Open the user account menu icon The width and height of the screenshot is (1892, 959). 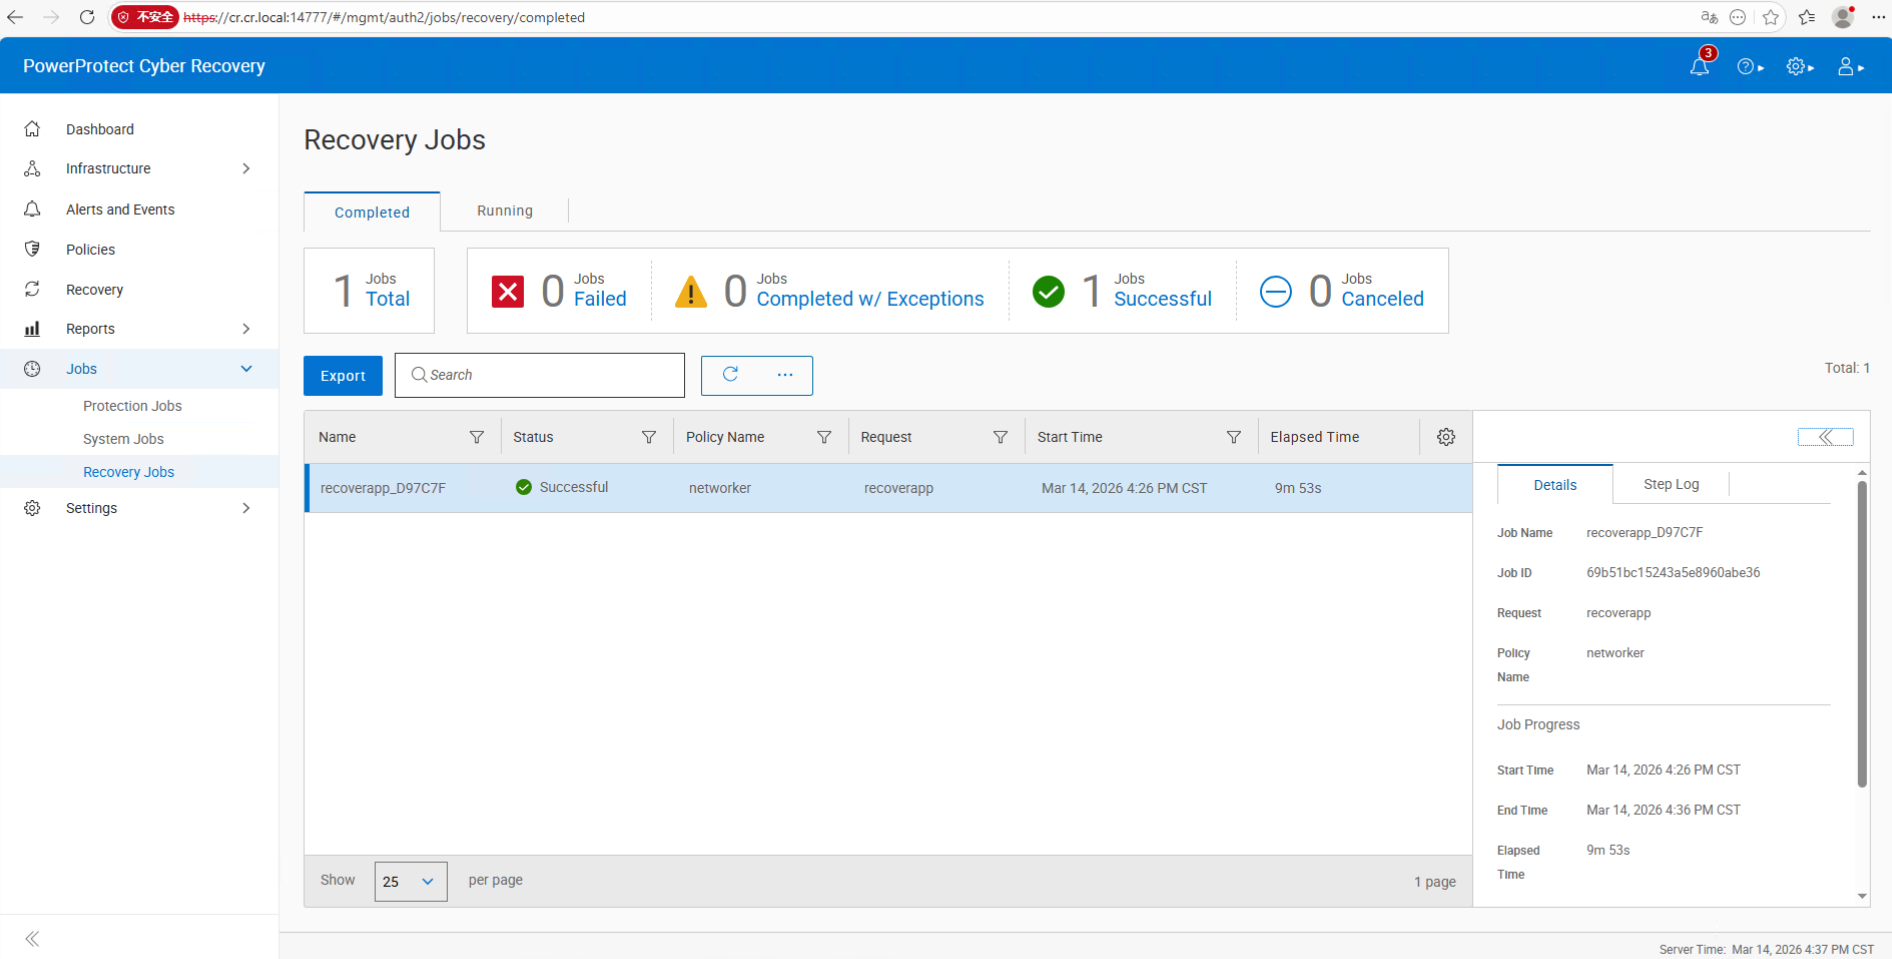click(1849, 66)
